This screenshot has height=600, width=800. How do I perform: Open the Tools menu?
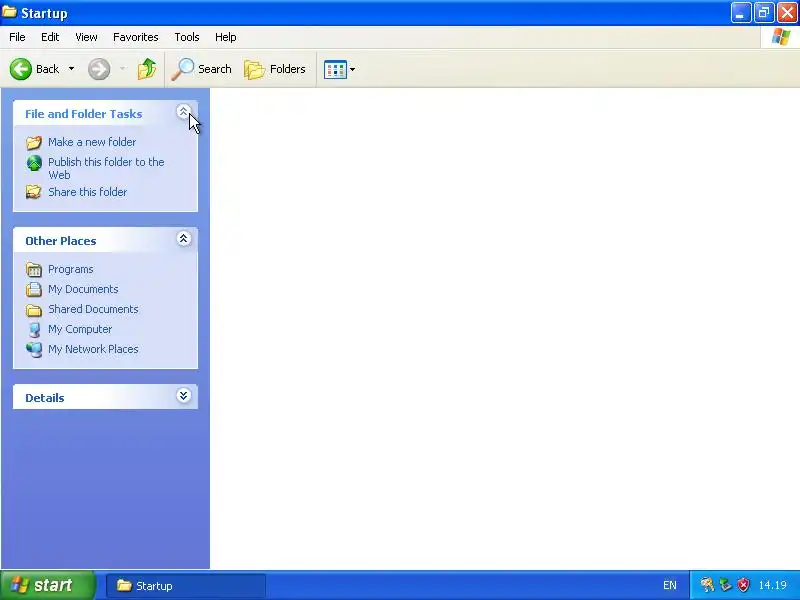[187, 37]
